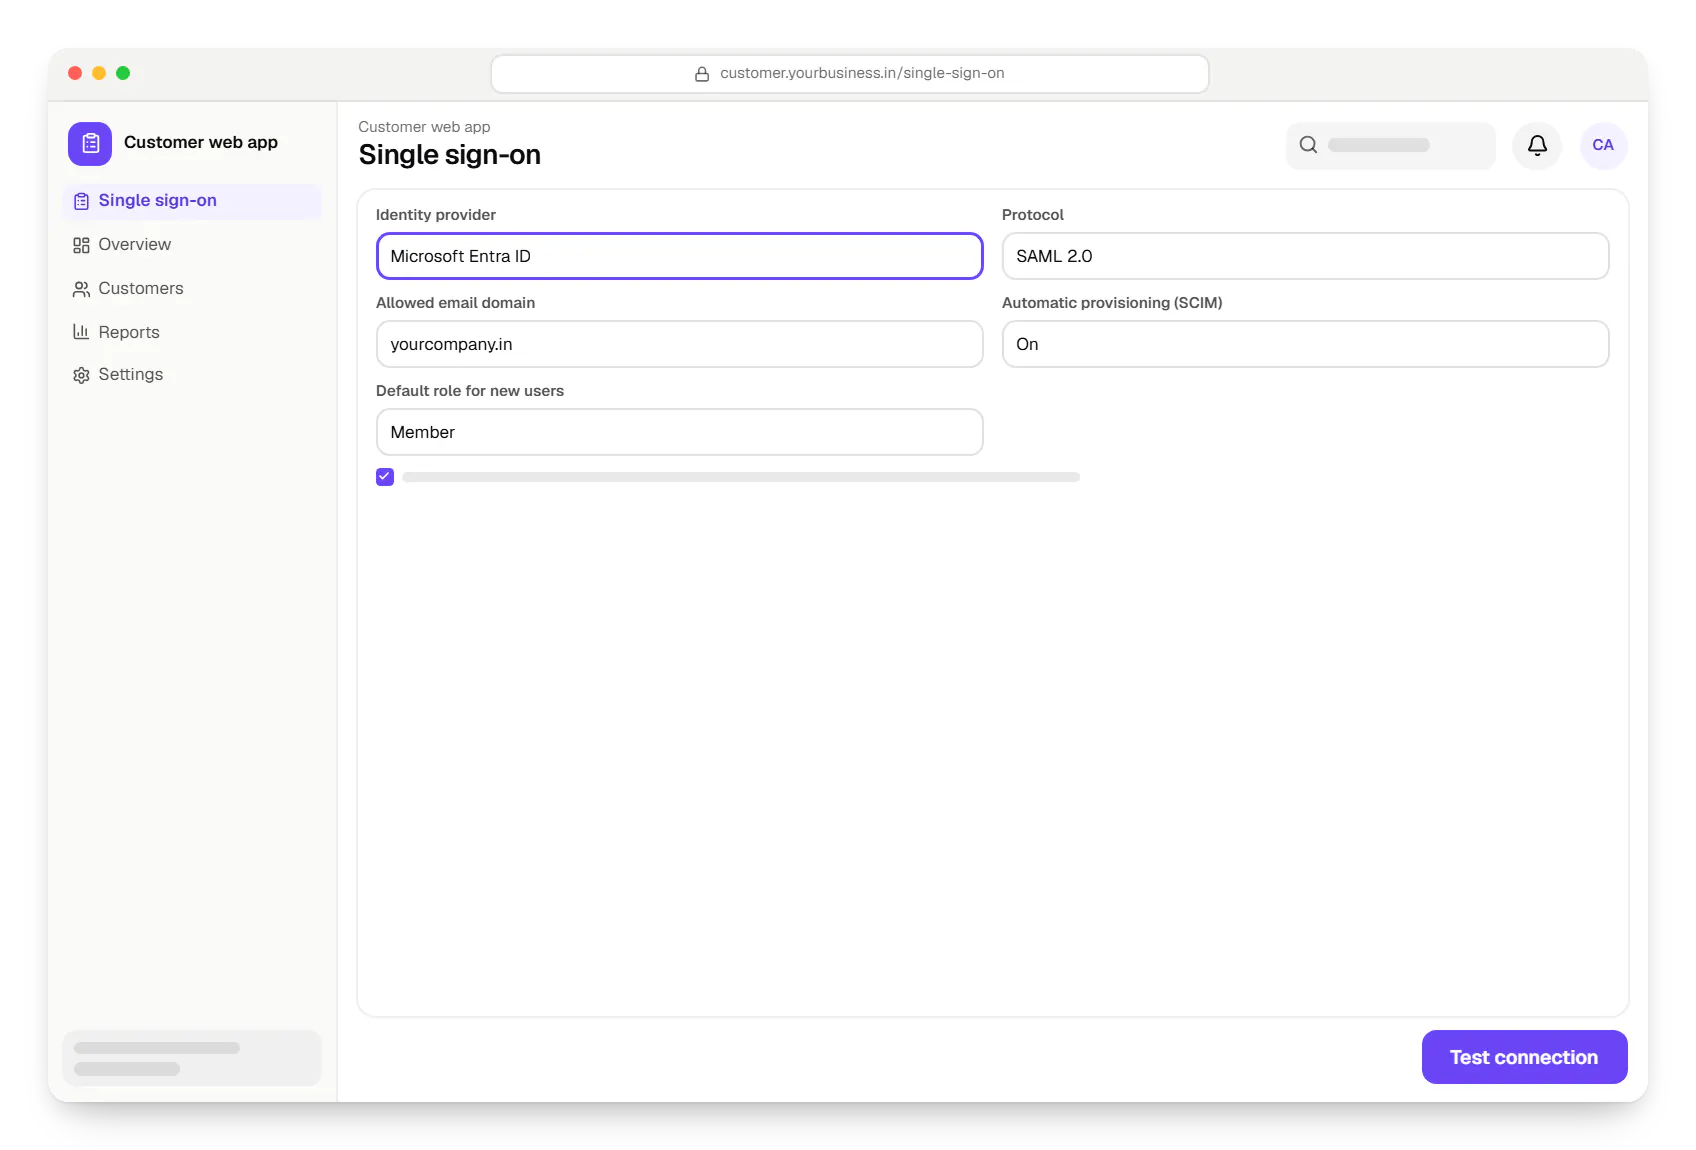The width and height of the screenshot is (1696, 1150).
Task: Open the CA user avatar
Action: 1603,146
